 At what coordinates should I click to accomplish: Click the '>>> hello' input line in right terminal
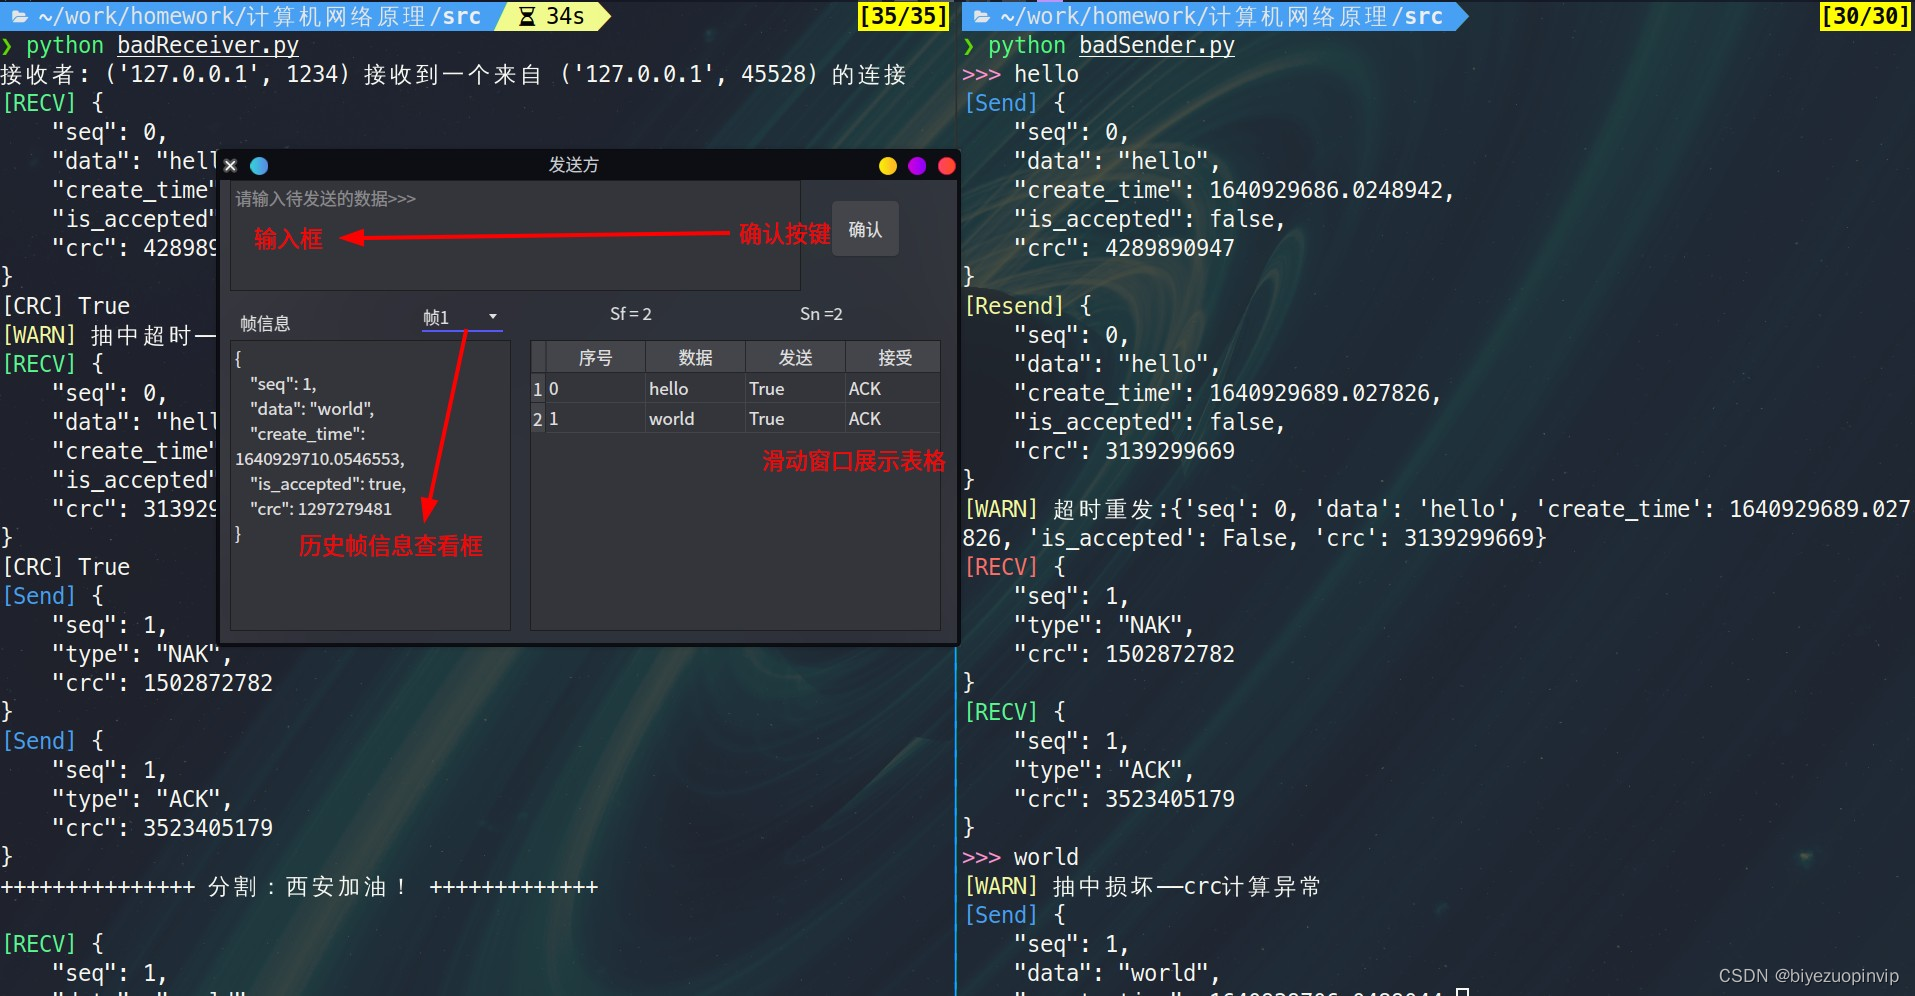tap(1020, 74)
